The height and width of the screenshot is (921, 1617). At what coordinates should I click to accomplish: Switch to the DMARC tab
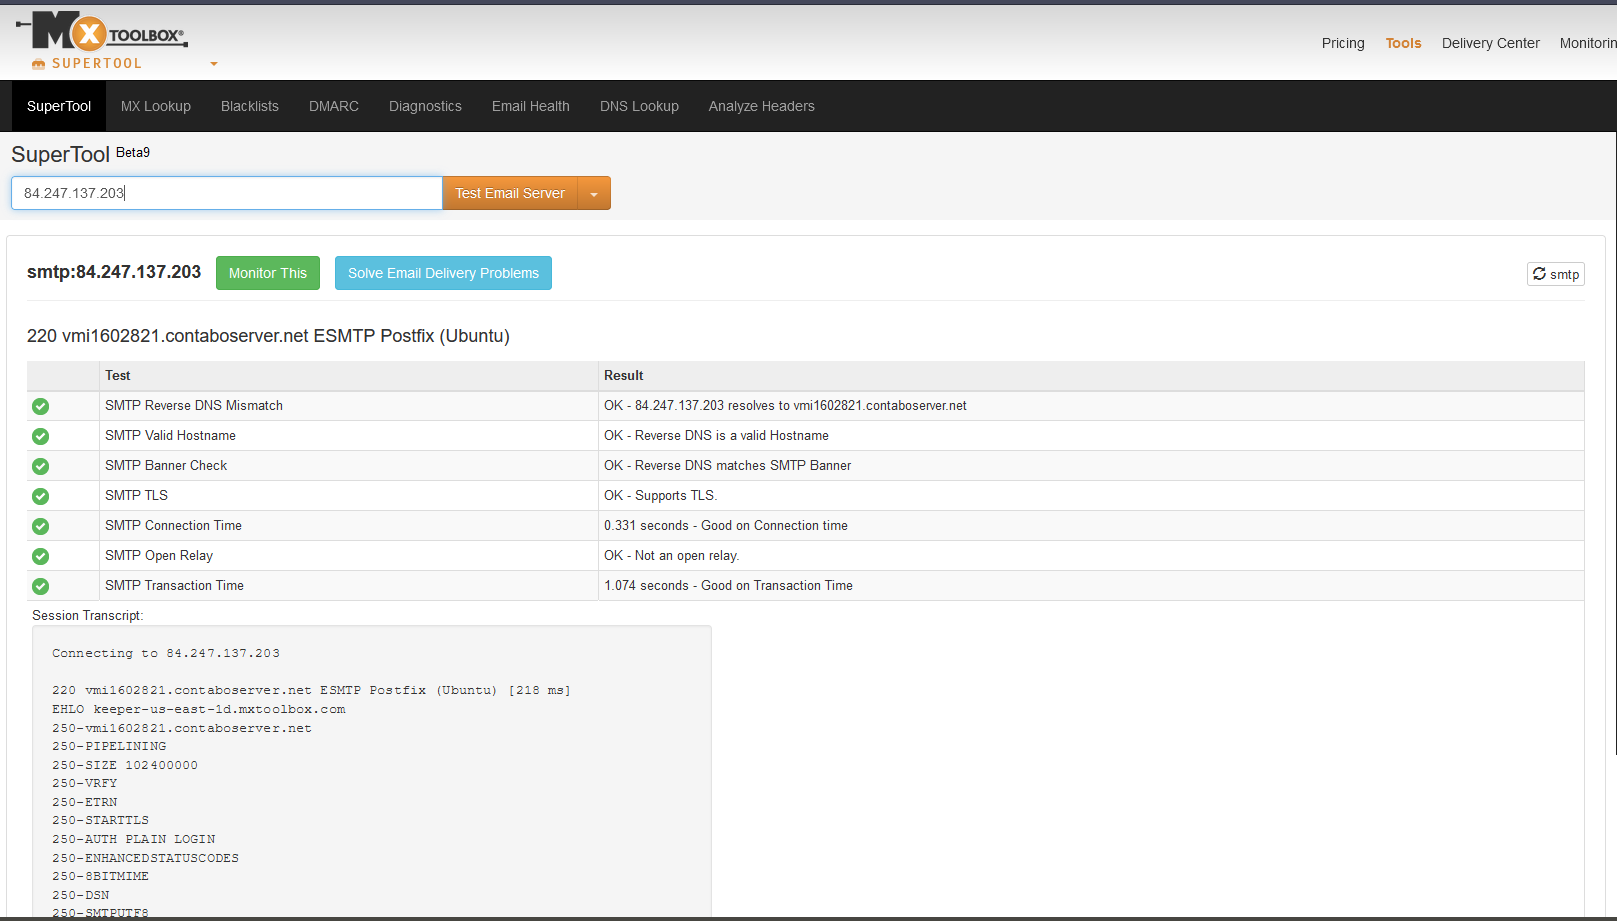pos(334,106)
